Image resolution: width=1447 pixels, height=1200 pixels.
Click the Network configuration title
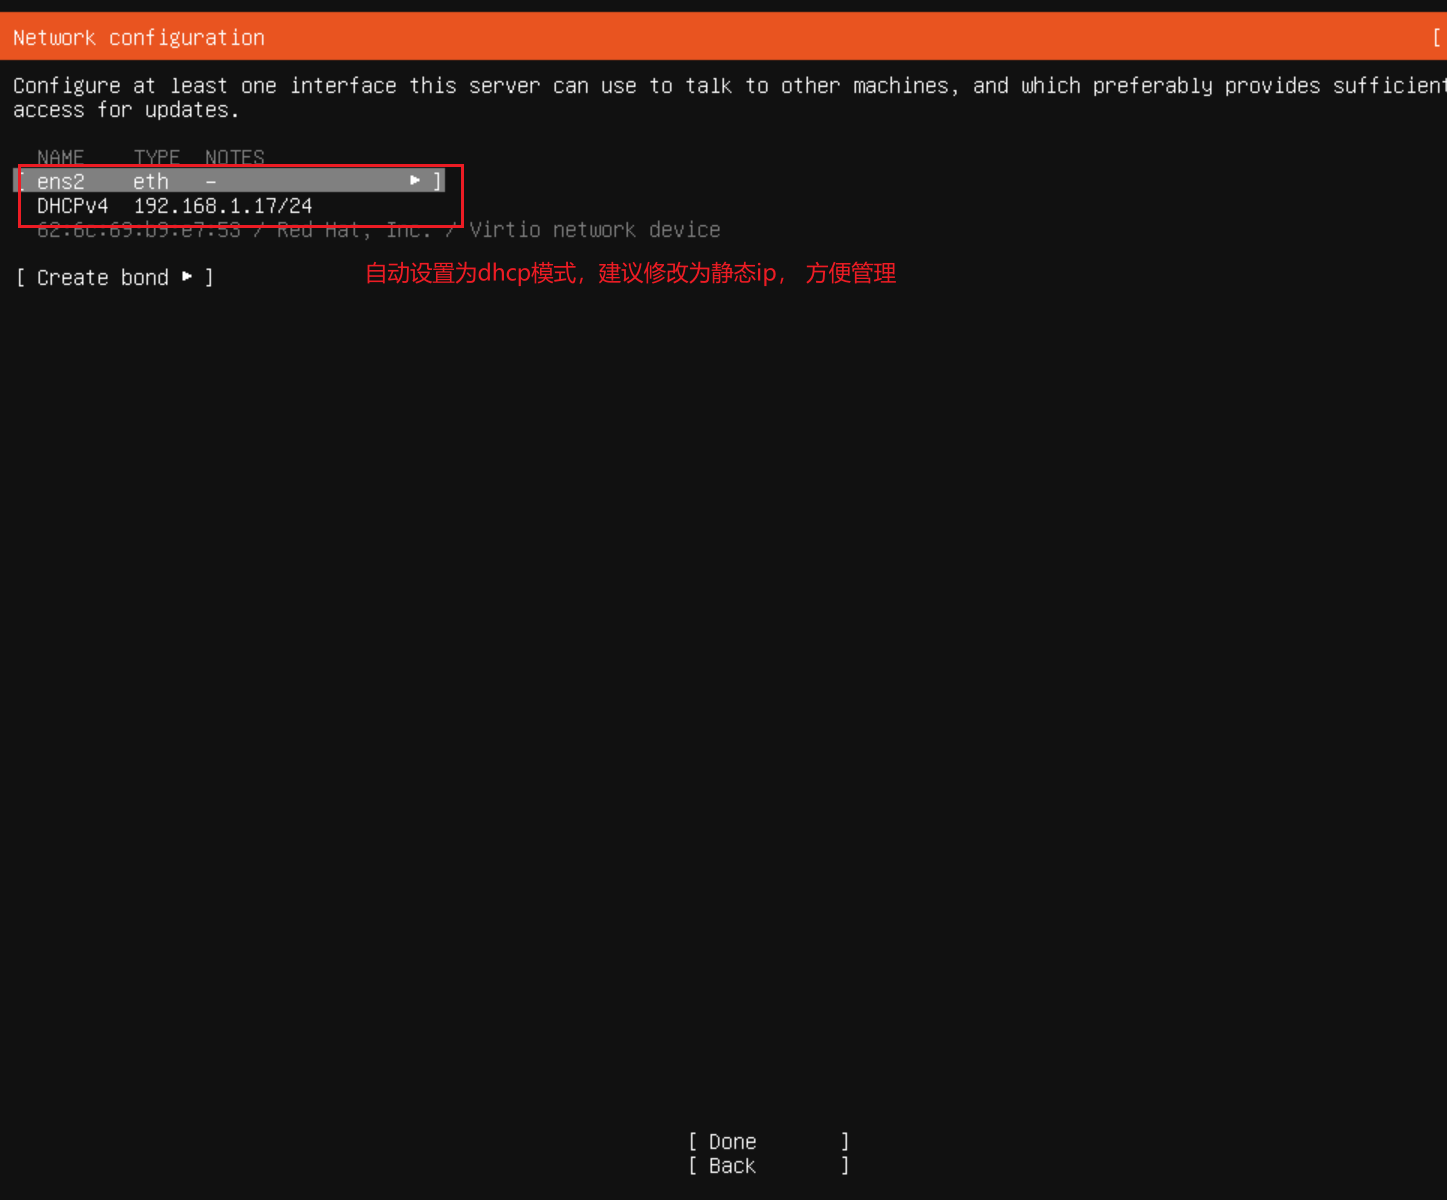click(139, 38)
